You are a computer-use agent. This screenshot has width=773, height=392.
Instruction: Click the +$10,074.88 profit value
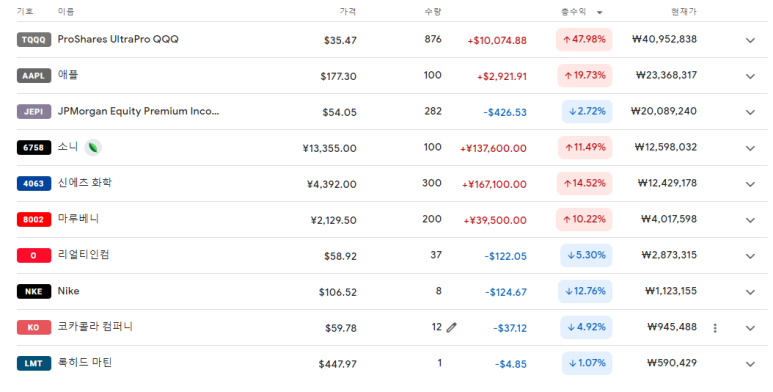coord(497,40)
